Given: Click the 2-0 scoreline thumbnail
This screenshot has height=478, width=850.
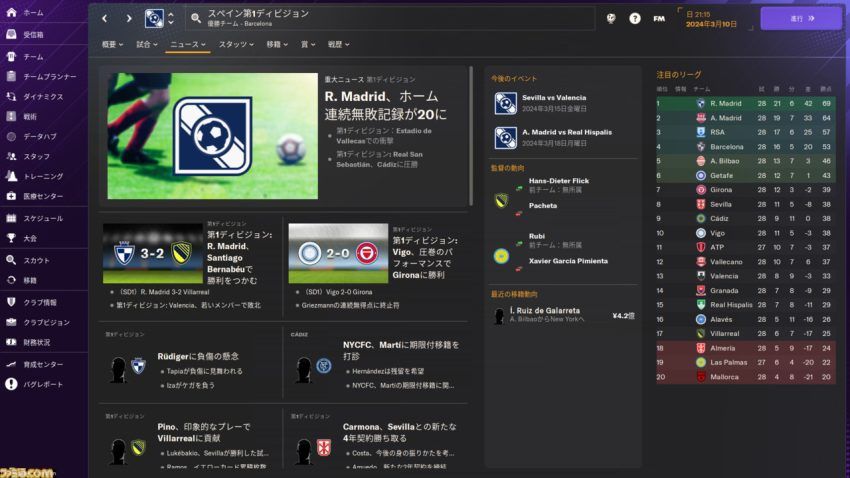Looking at the screenshot, I should (338, 253).
